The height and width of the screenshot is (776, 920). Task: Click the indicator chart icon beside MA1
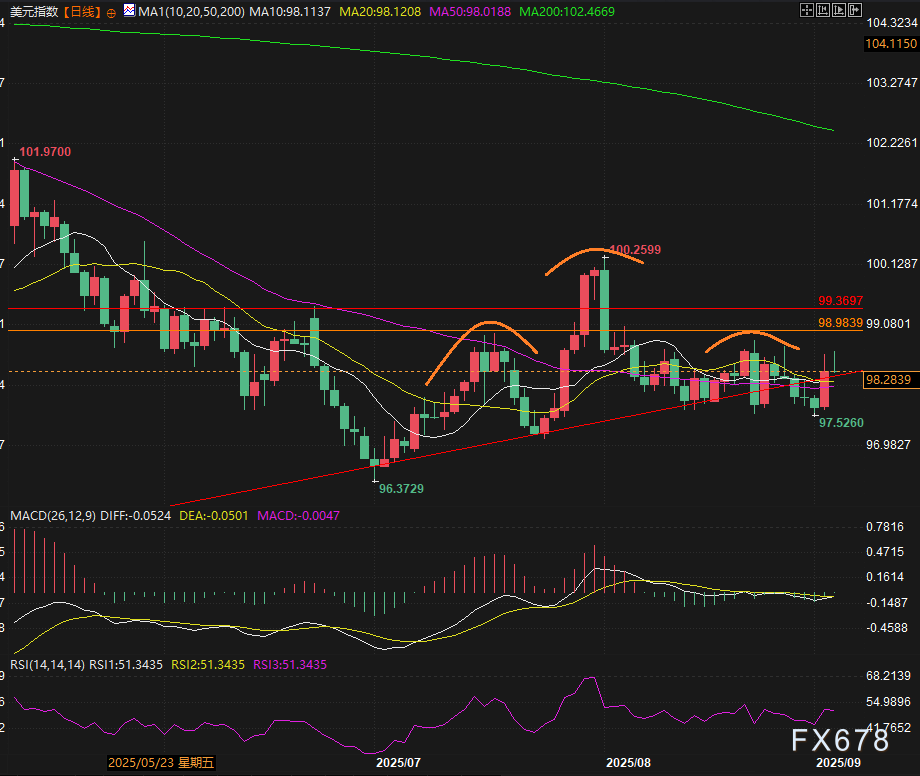click(128, 12)
